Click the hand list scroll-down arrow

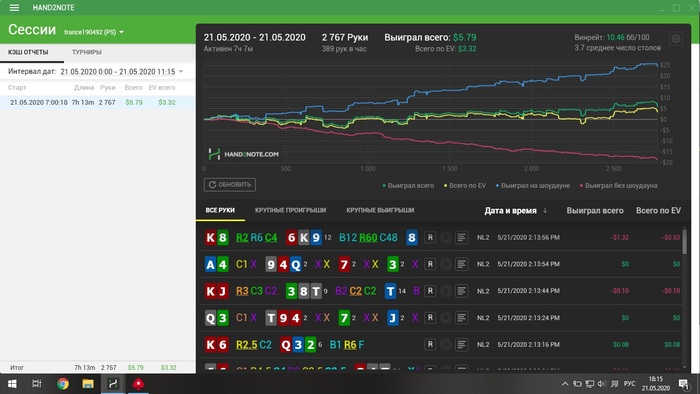pos(685,368)
